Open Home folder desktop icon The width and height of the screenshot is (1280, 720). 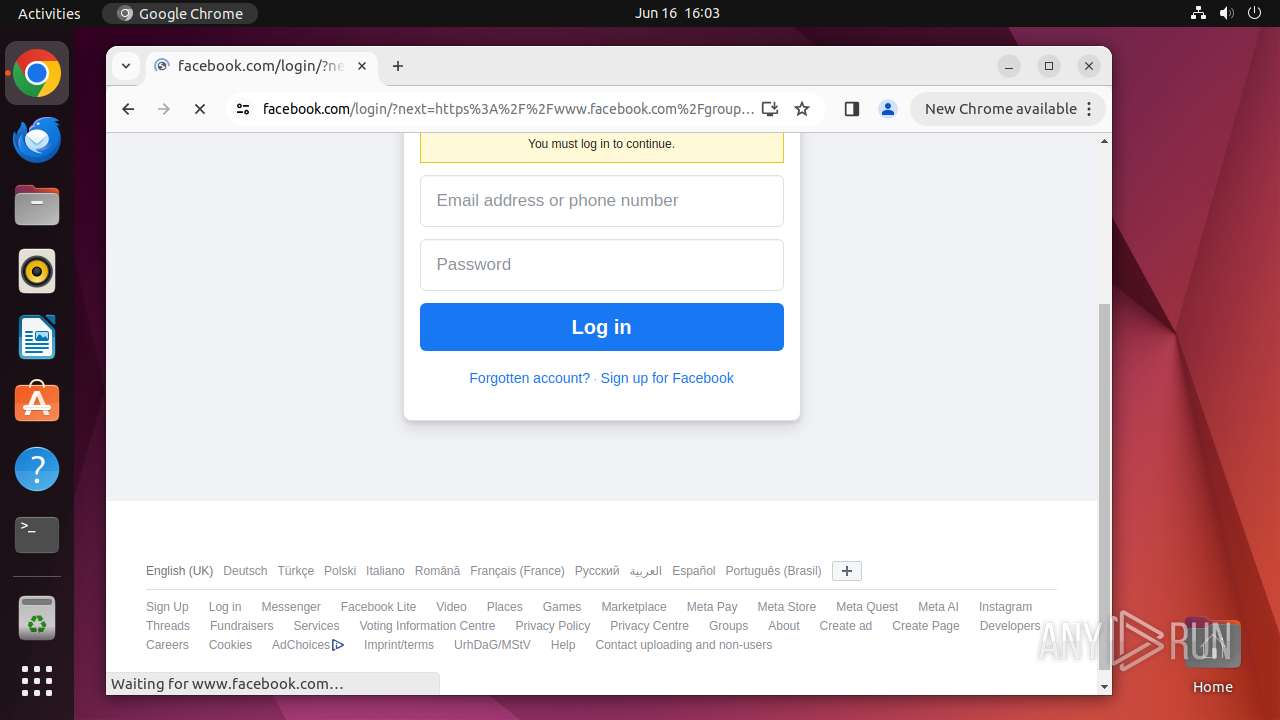click(1212, 656)
